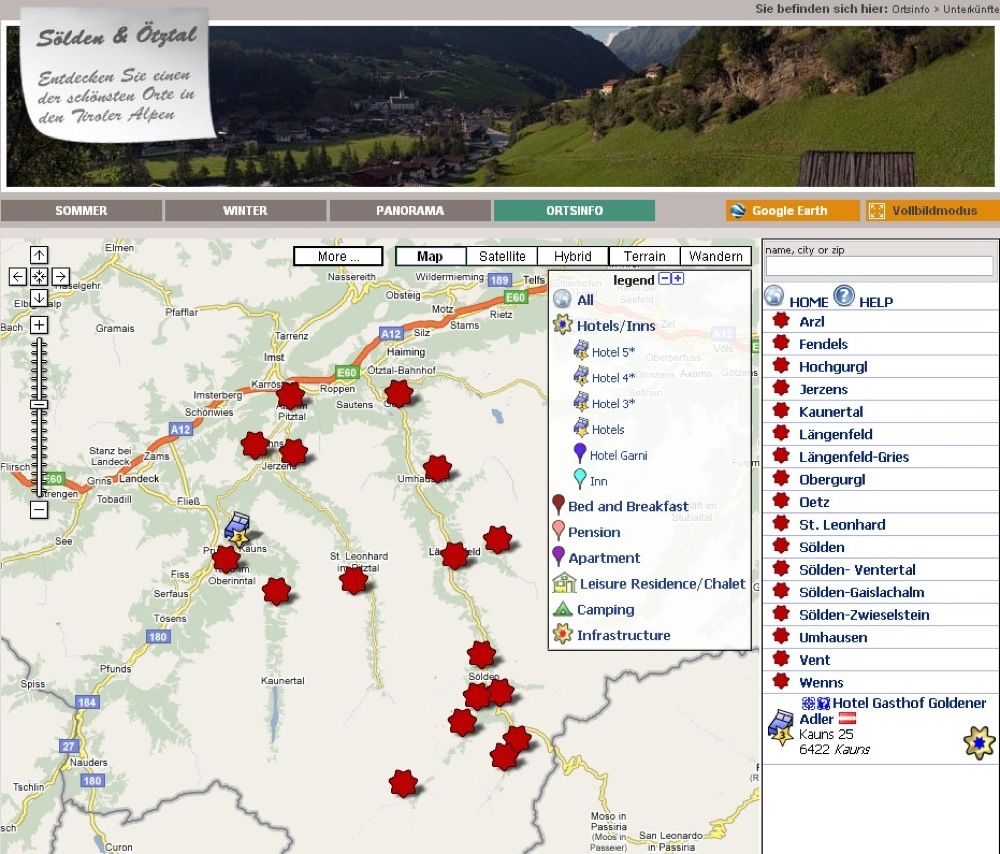Click the map zoom slider handle
The image size is (1000, 854).
(39, 404)
